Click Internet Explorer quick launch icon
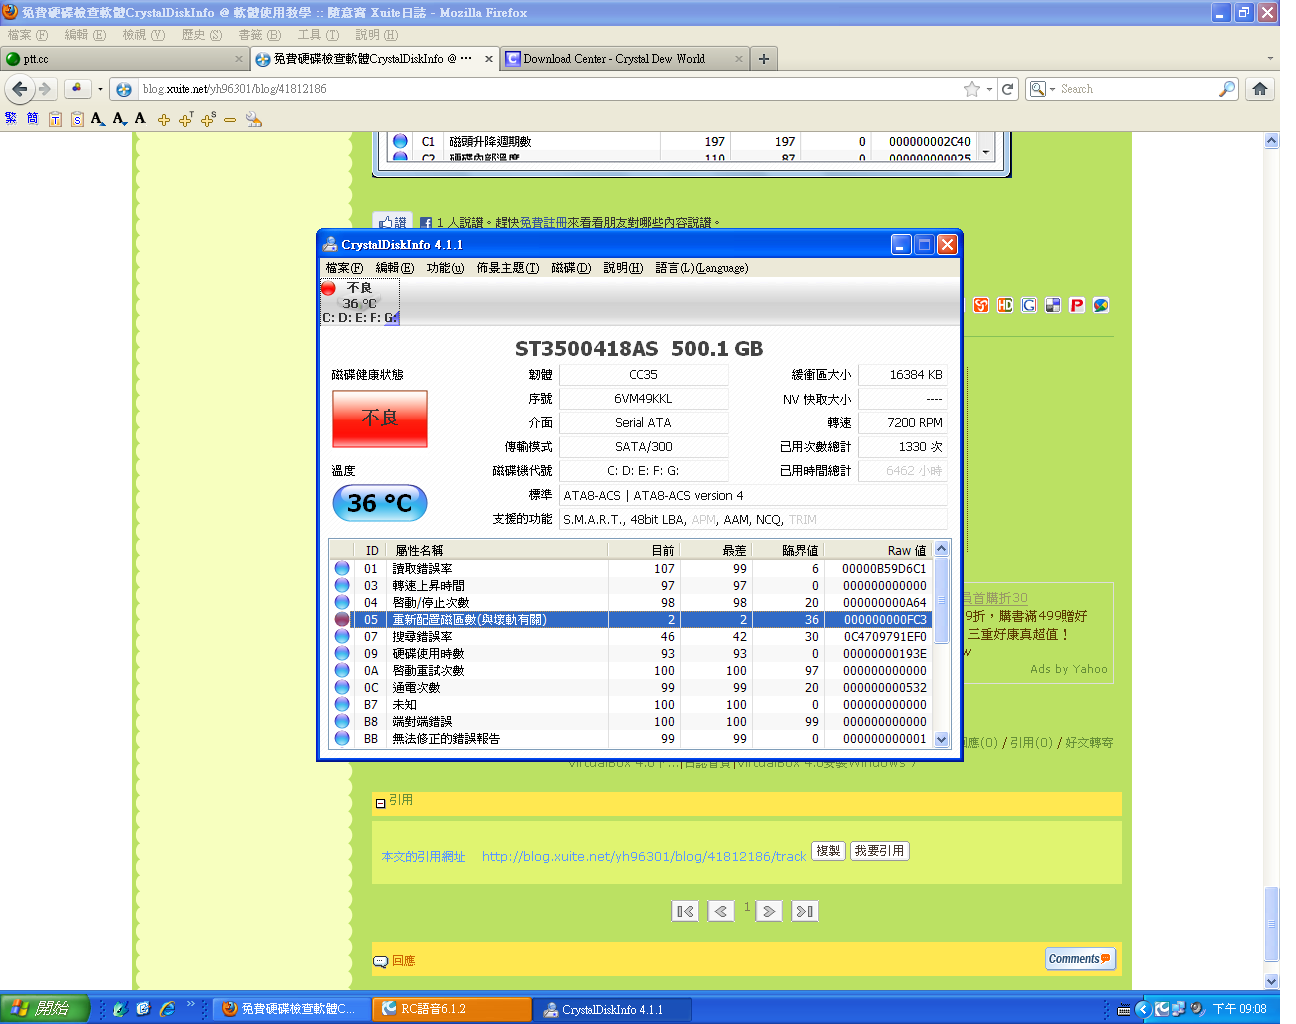This screenshot has height=1024, width=1296. pos(166,1009)
